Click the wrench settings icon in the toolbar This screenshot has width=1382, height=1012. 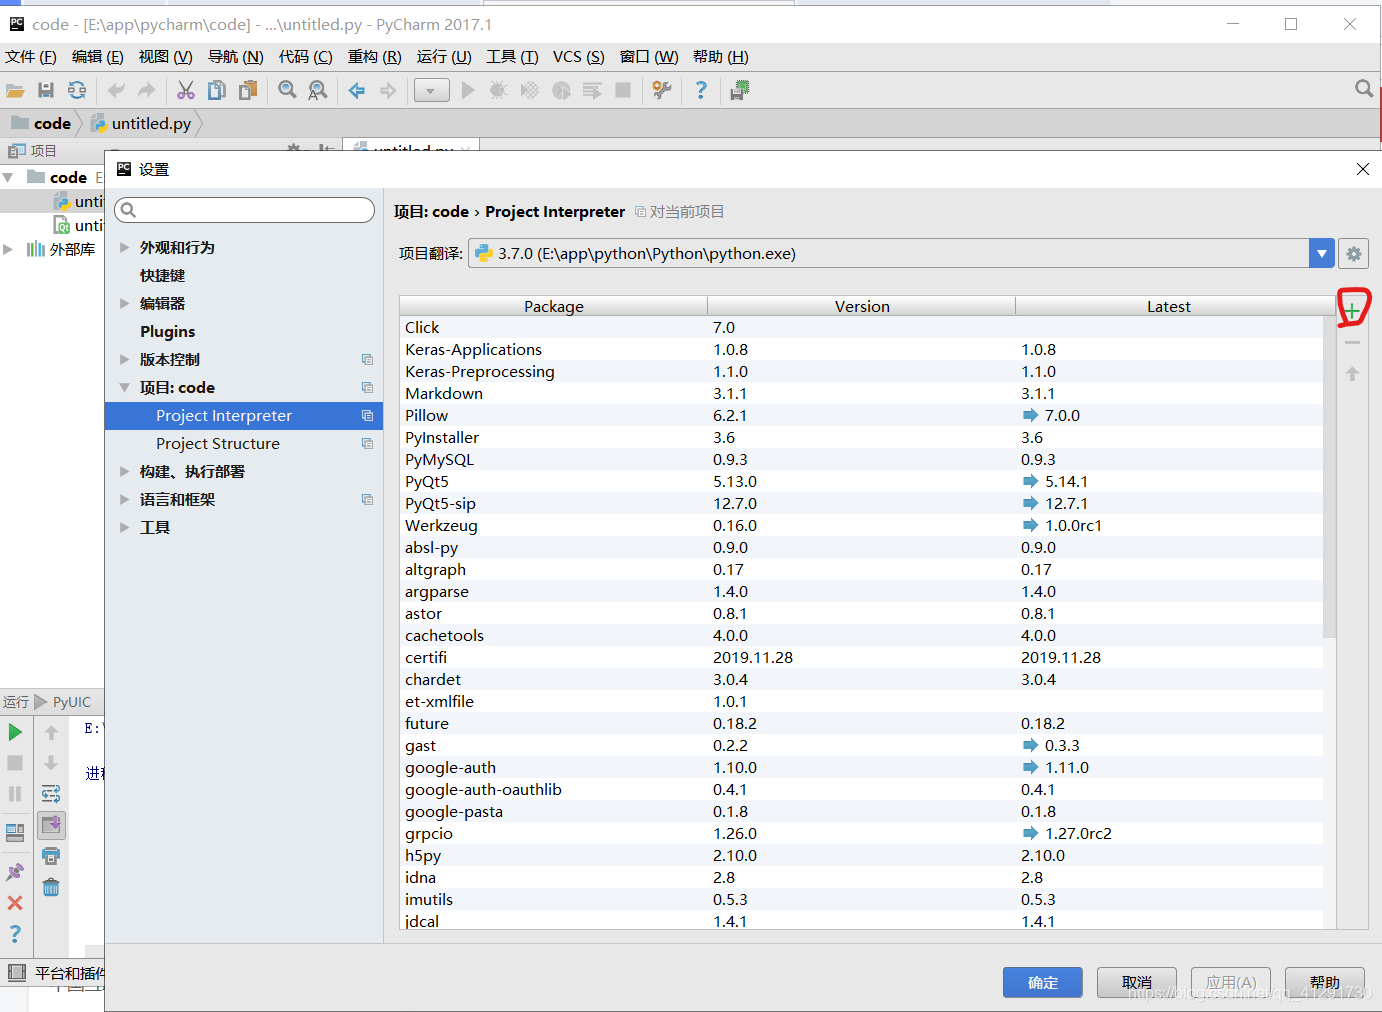[x=661, y=90]
